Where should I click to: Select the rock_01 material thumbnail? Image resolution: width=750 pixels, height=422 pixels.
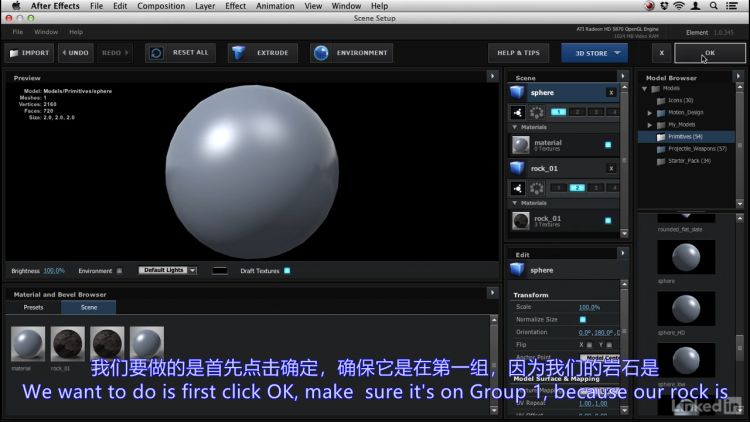(67, 344)
